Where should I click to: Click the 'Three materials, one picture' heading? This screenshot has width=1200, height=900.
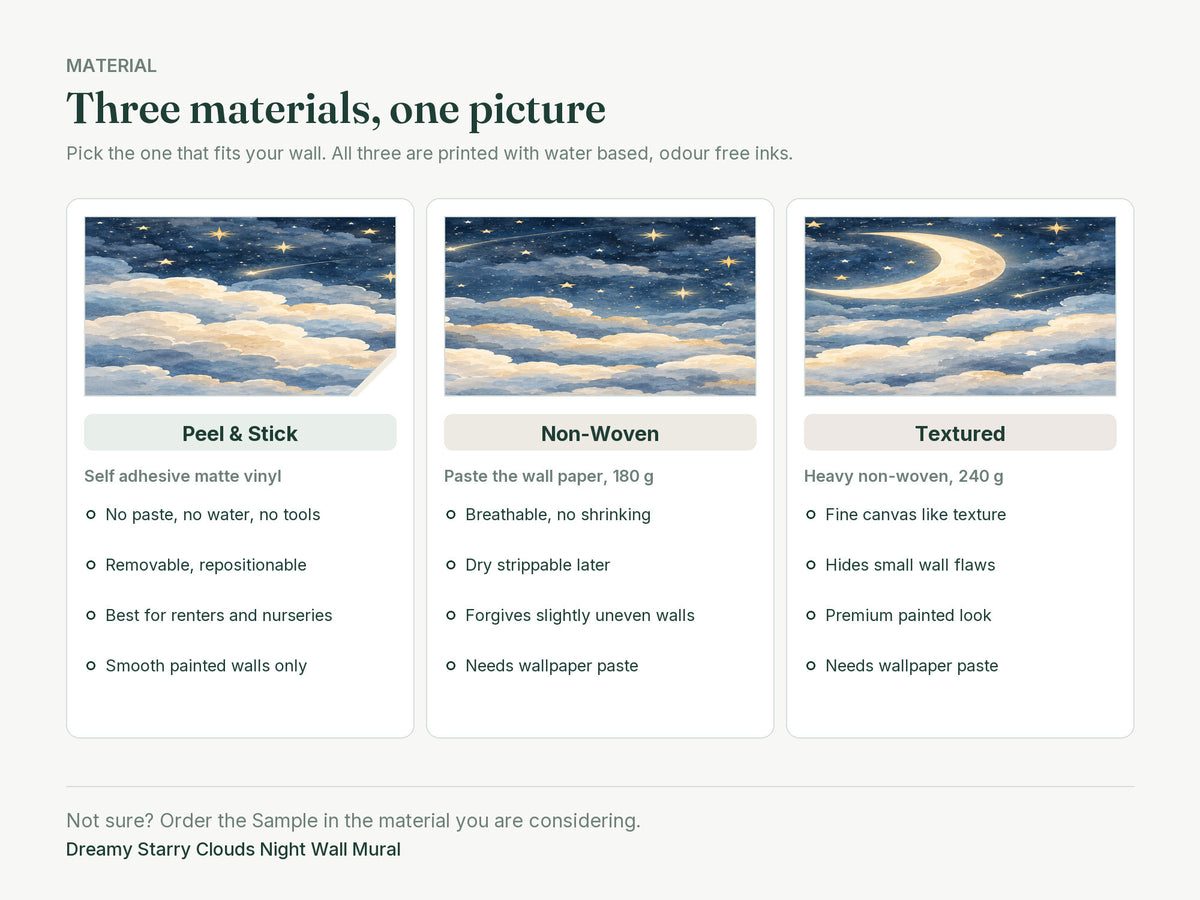336,108
